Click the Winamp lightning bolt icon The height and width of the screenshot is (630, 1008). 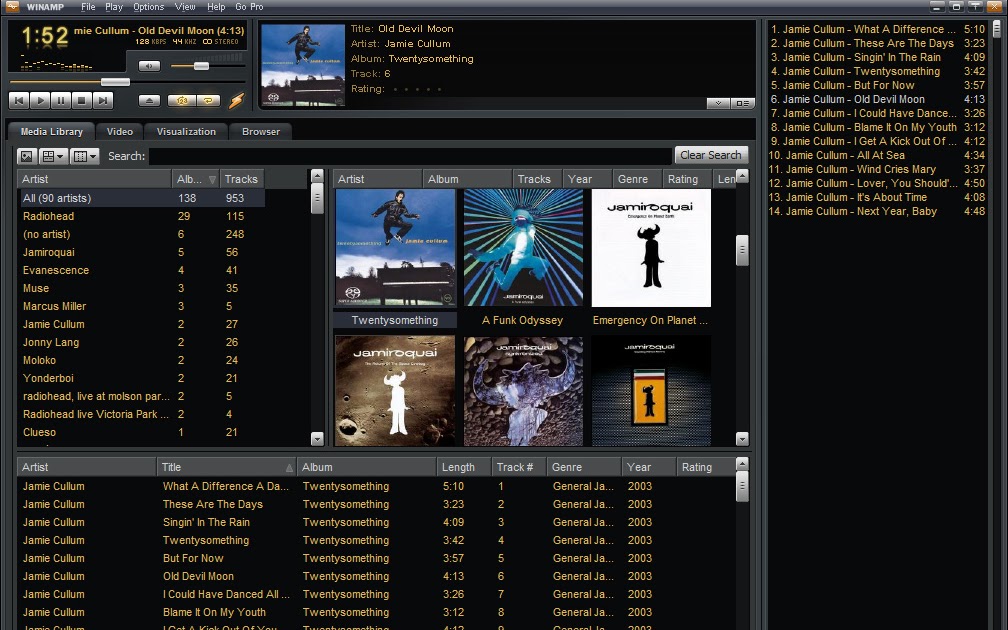coord(237,100)
